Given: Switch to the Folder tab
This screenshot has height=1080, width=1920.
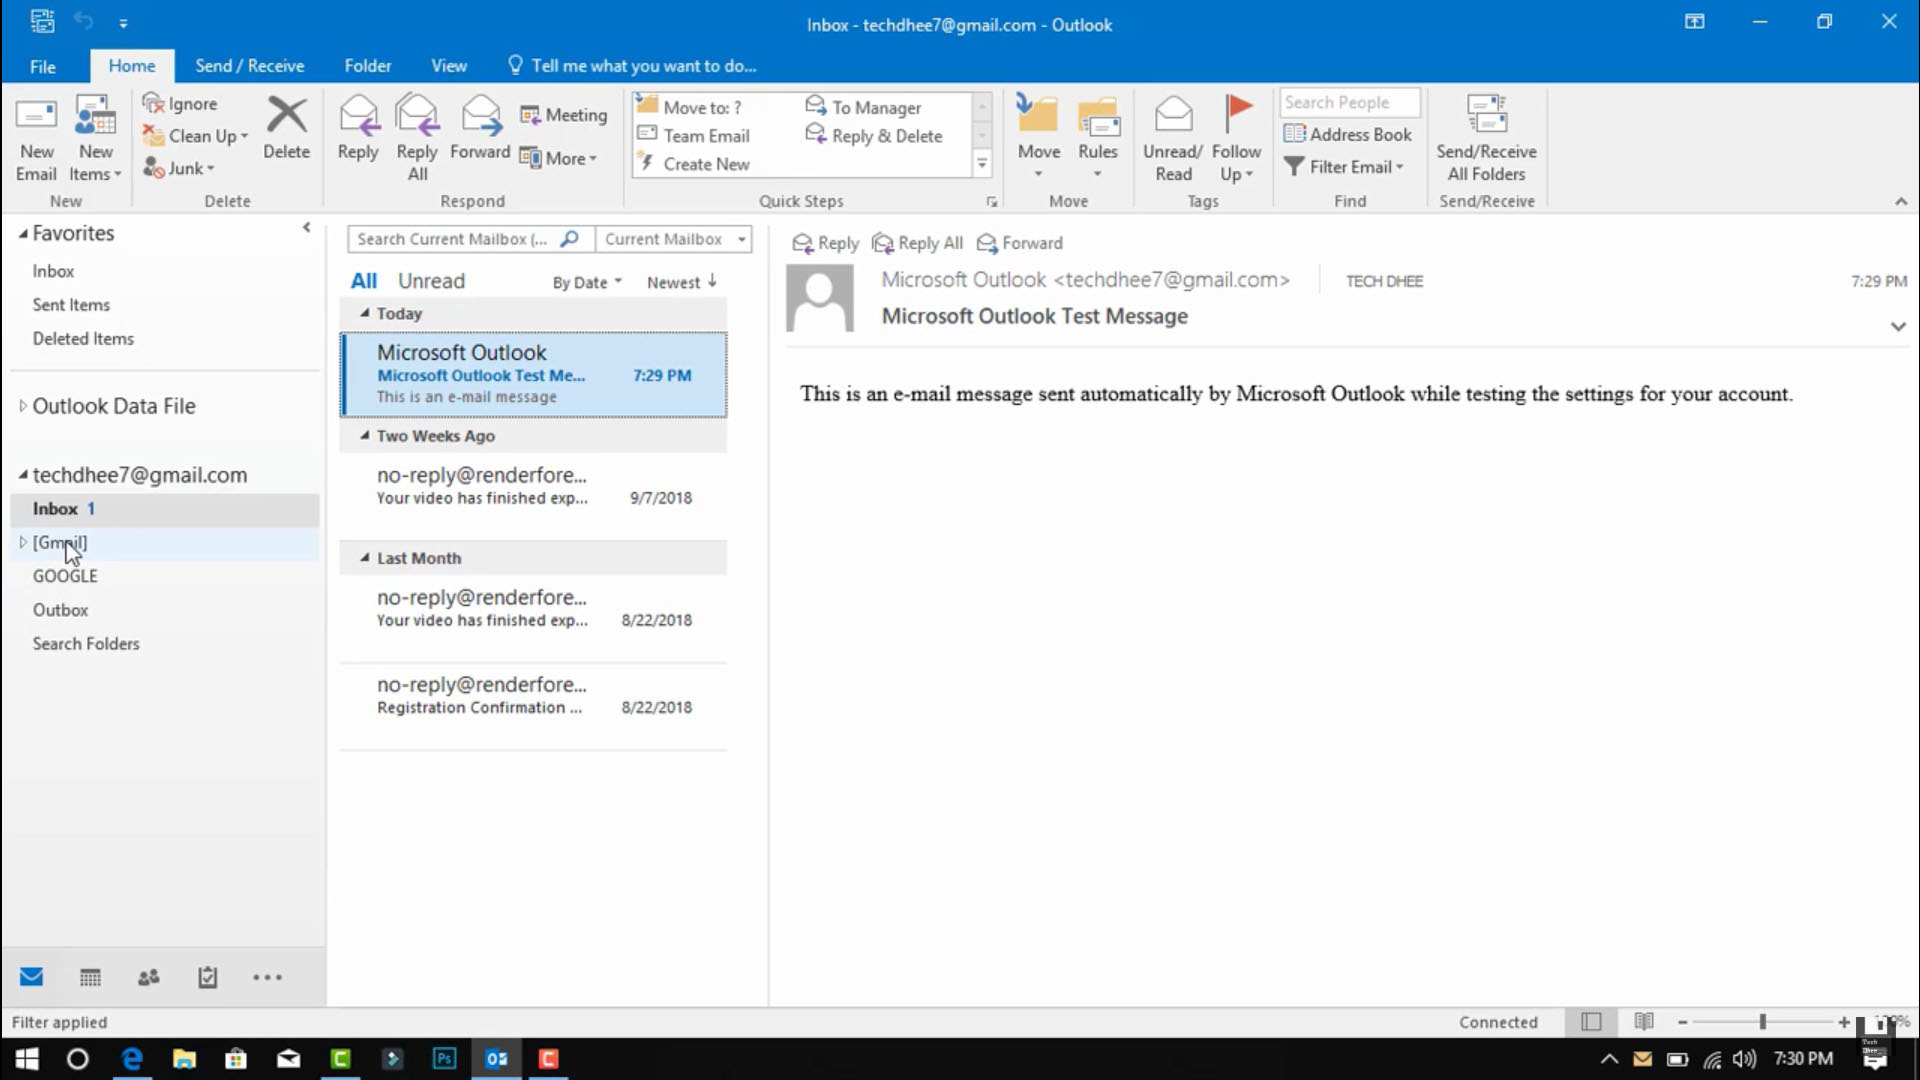Looking at the screenshot, I should tap(367, 66).
